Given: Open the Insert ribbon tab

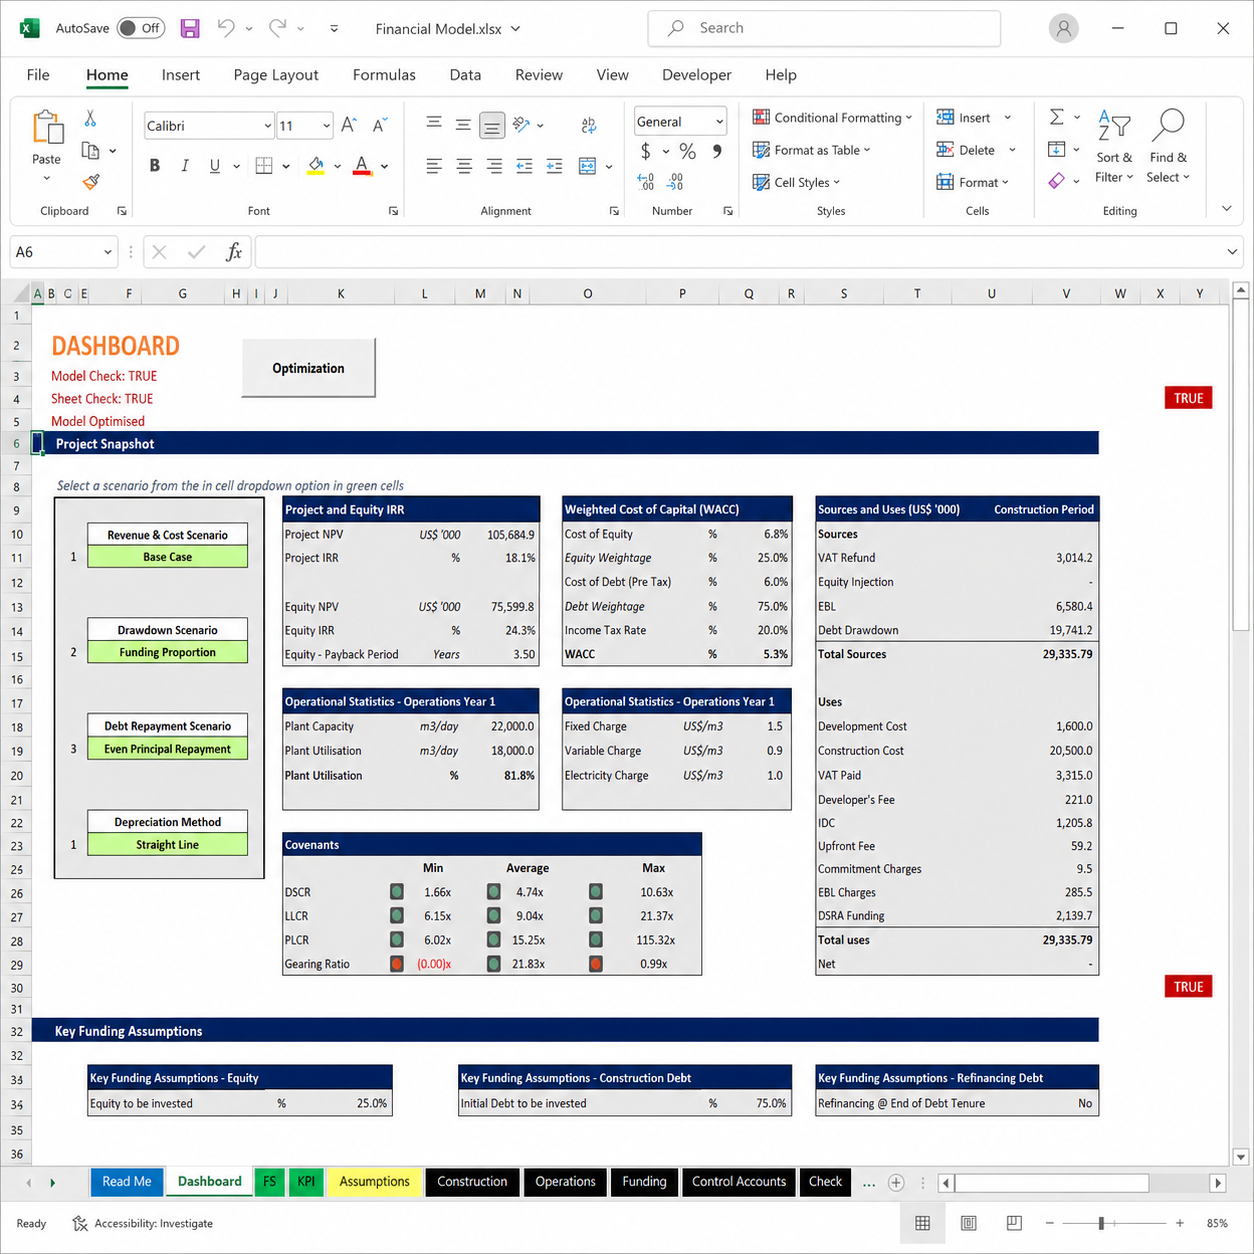Looking at the screenshot, I should pos(181,75).
